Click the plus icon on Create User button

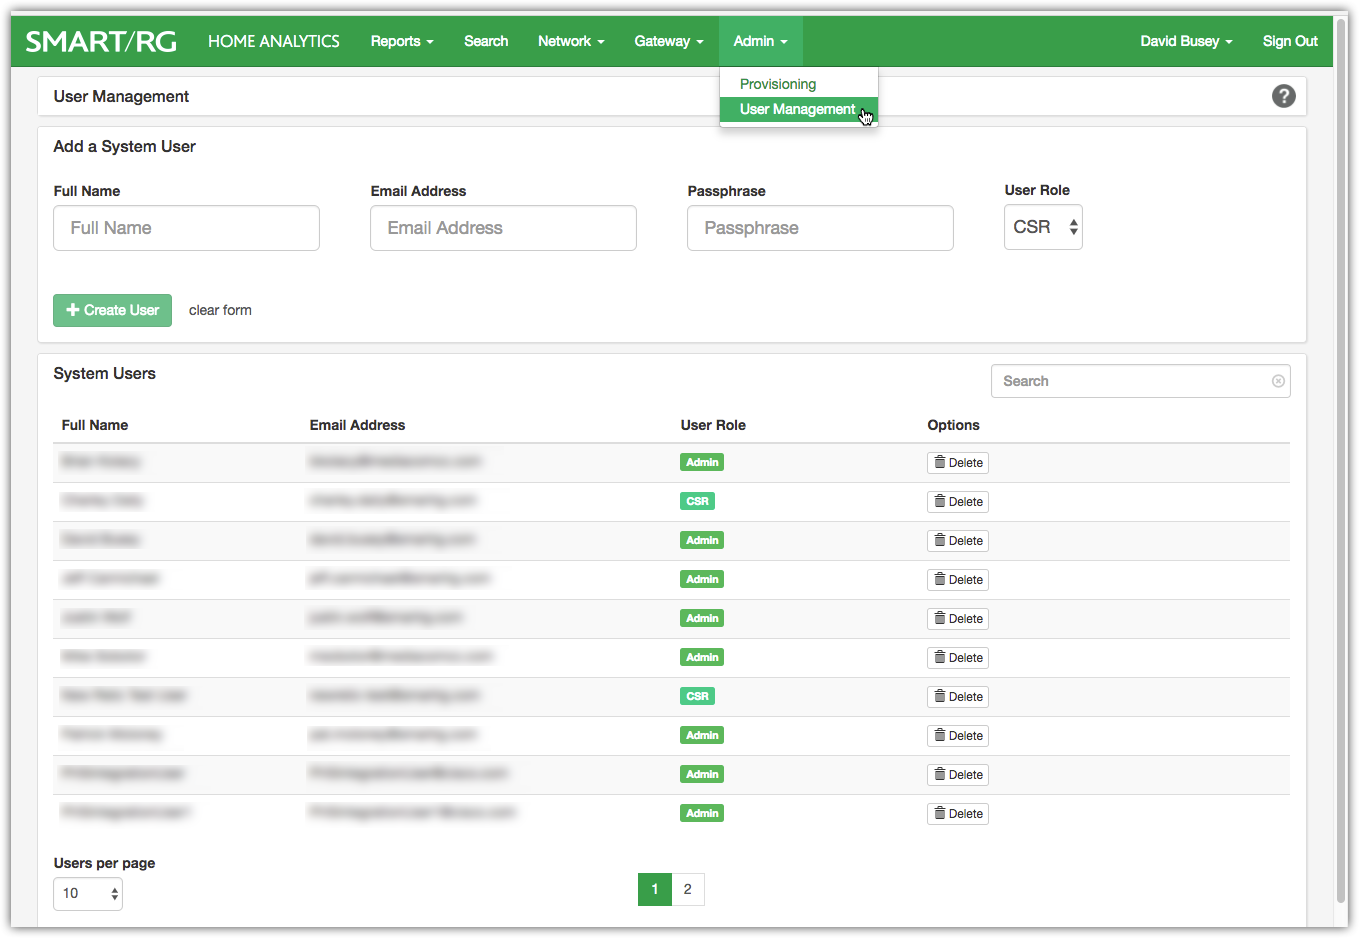(71, 310)
